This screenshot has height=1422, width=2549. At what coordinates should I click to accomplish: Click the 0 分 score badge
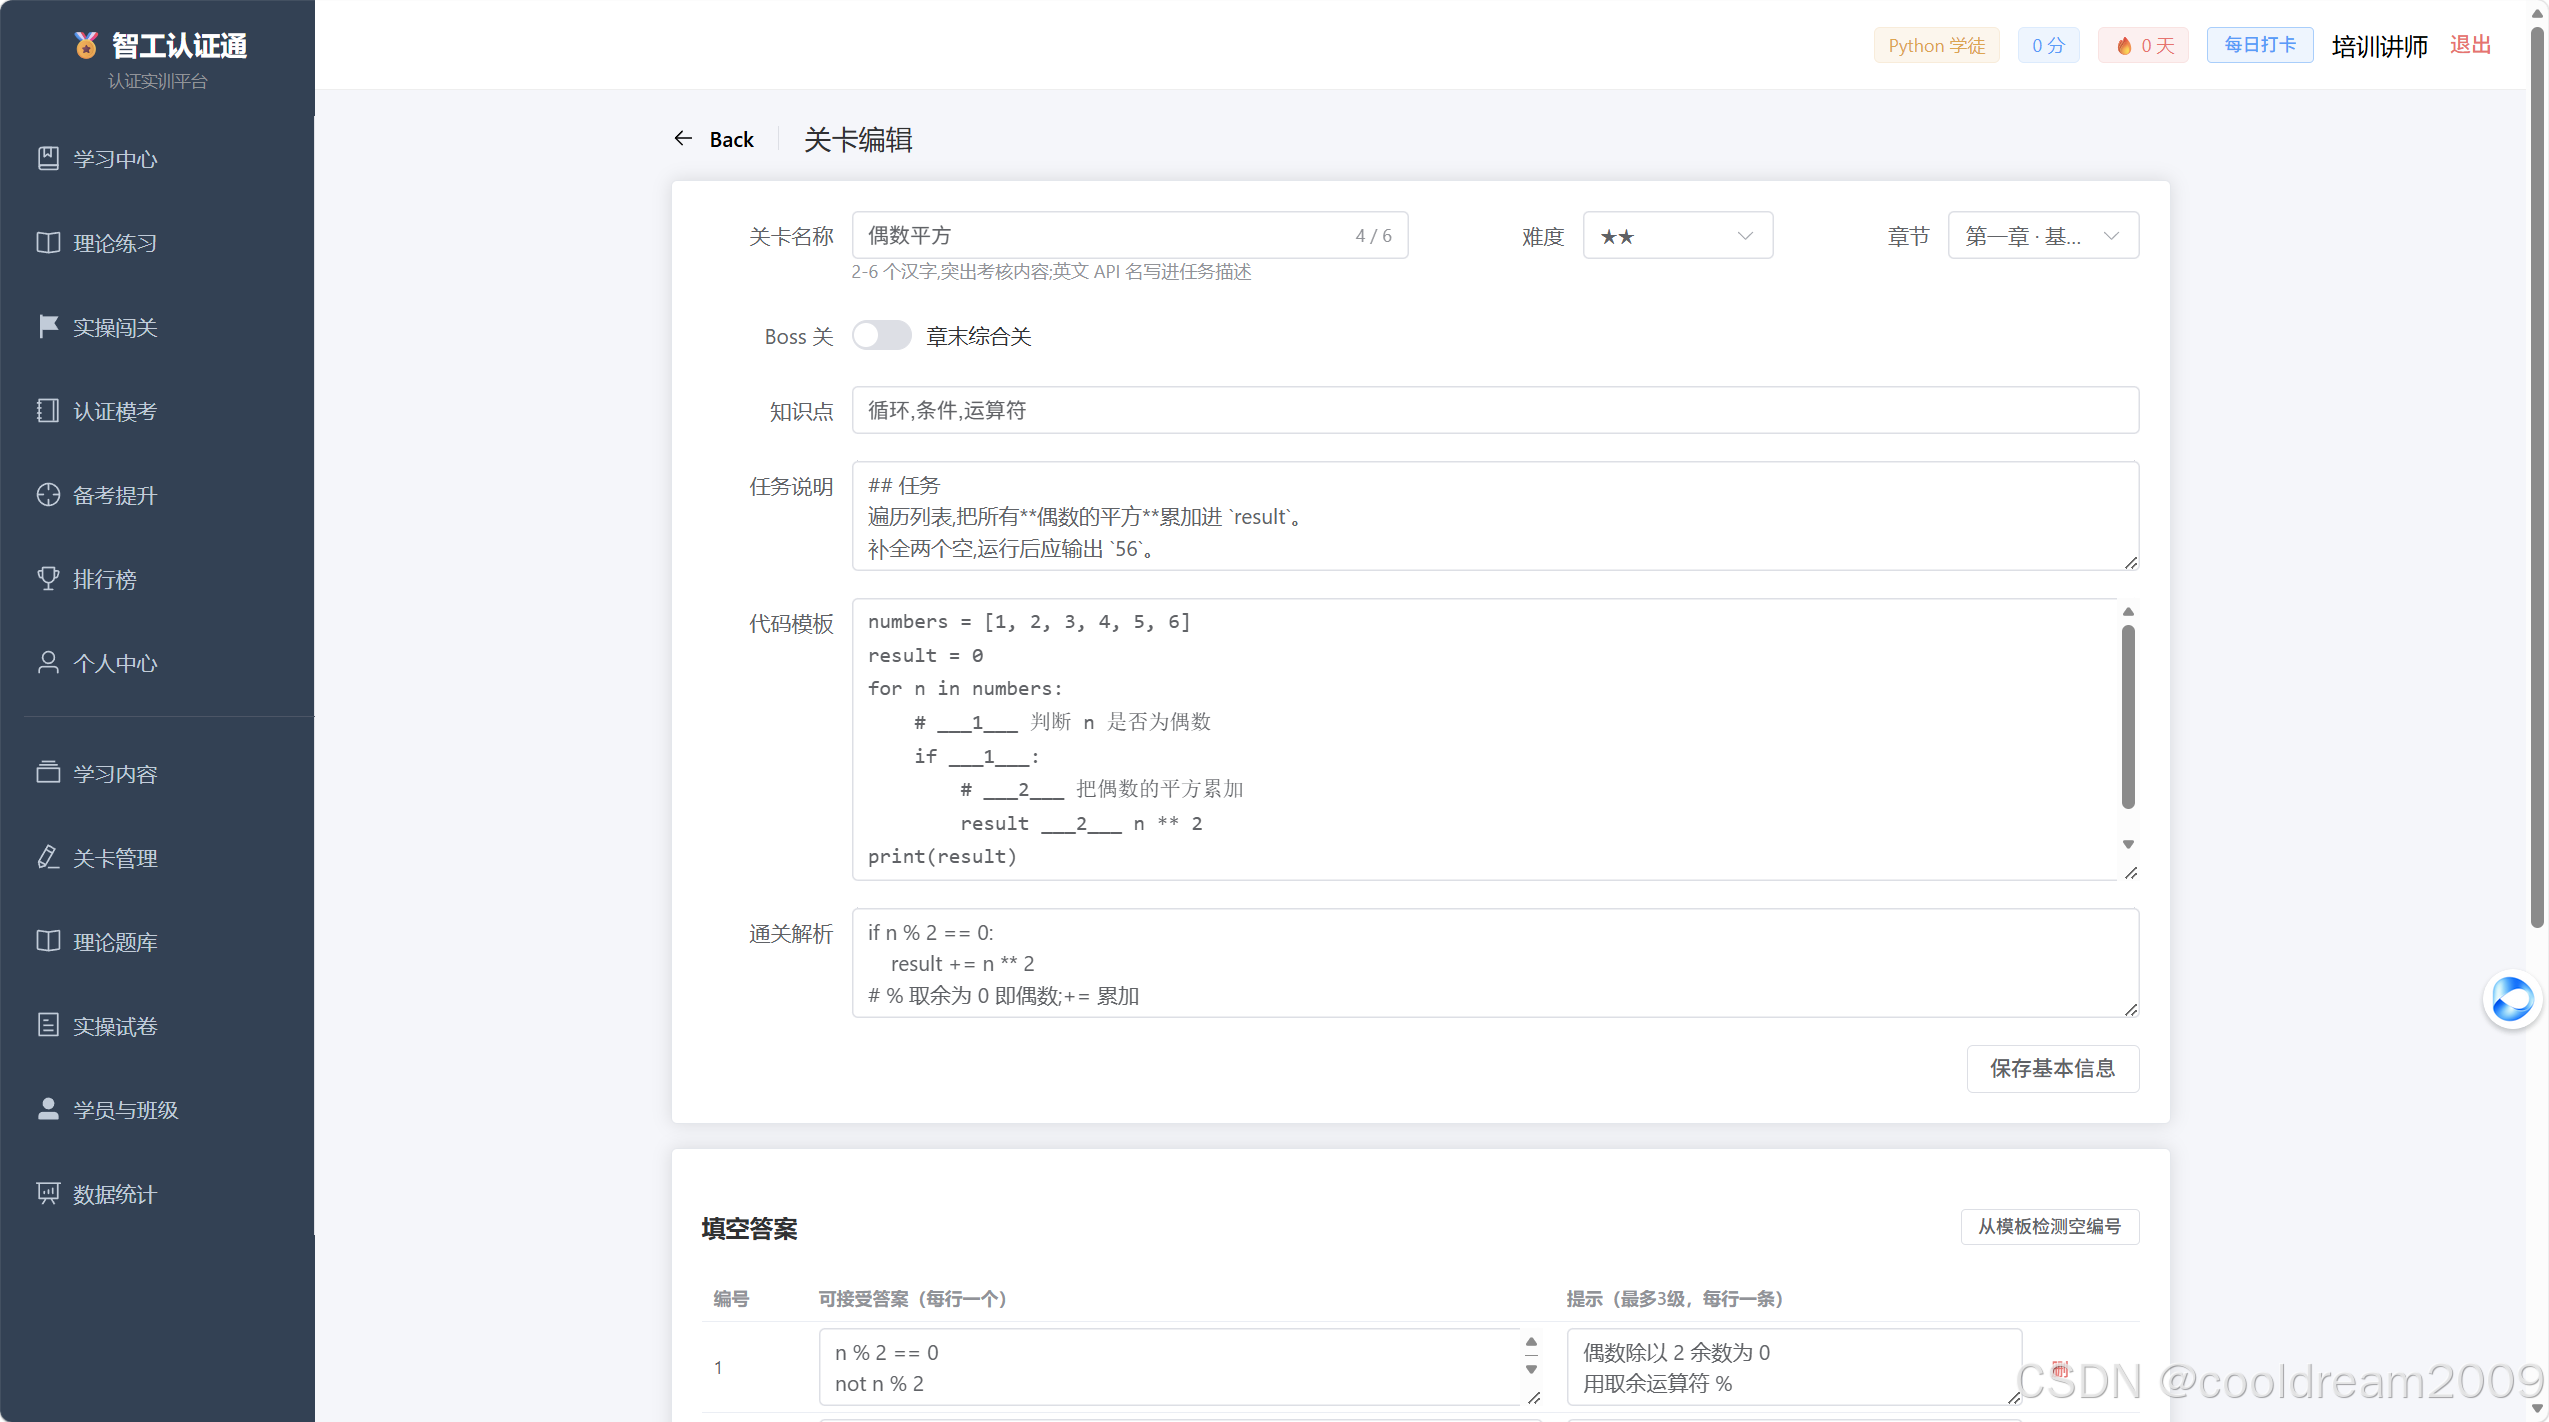[x=2048, y=45]
